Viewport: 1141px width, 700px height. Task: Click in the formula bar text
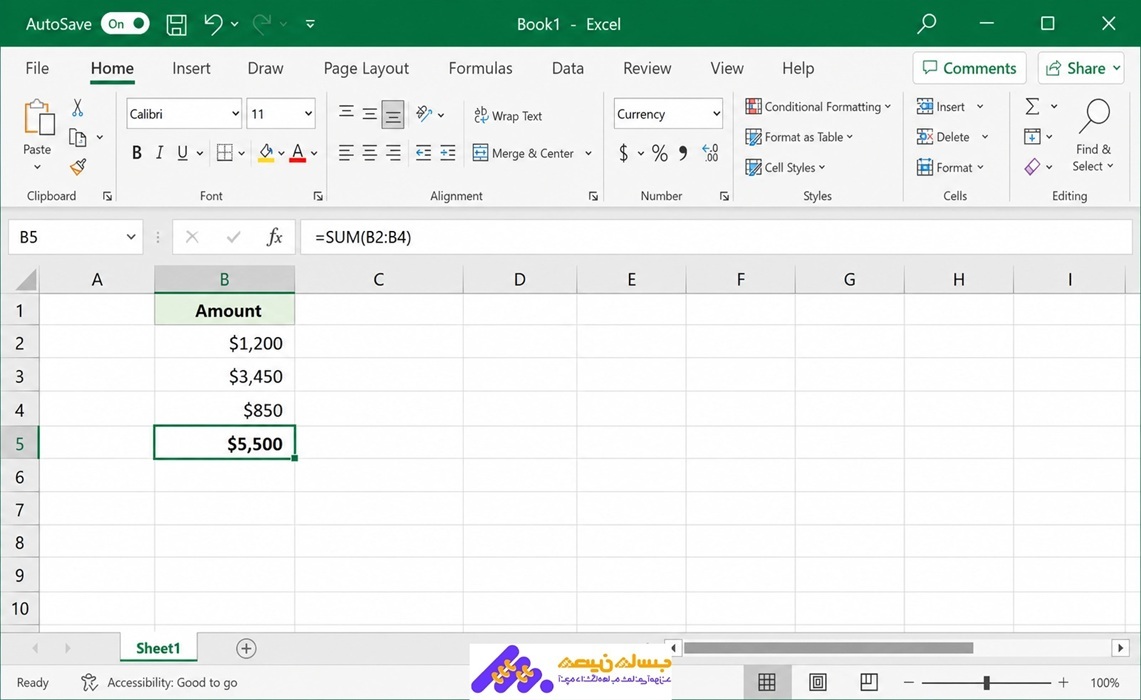[x=363, y=237]
